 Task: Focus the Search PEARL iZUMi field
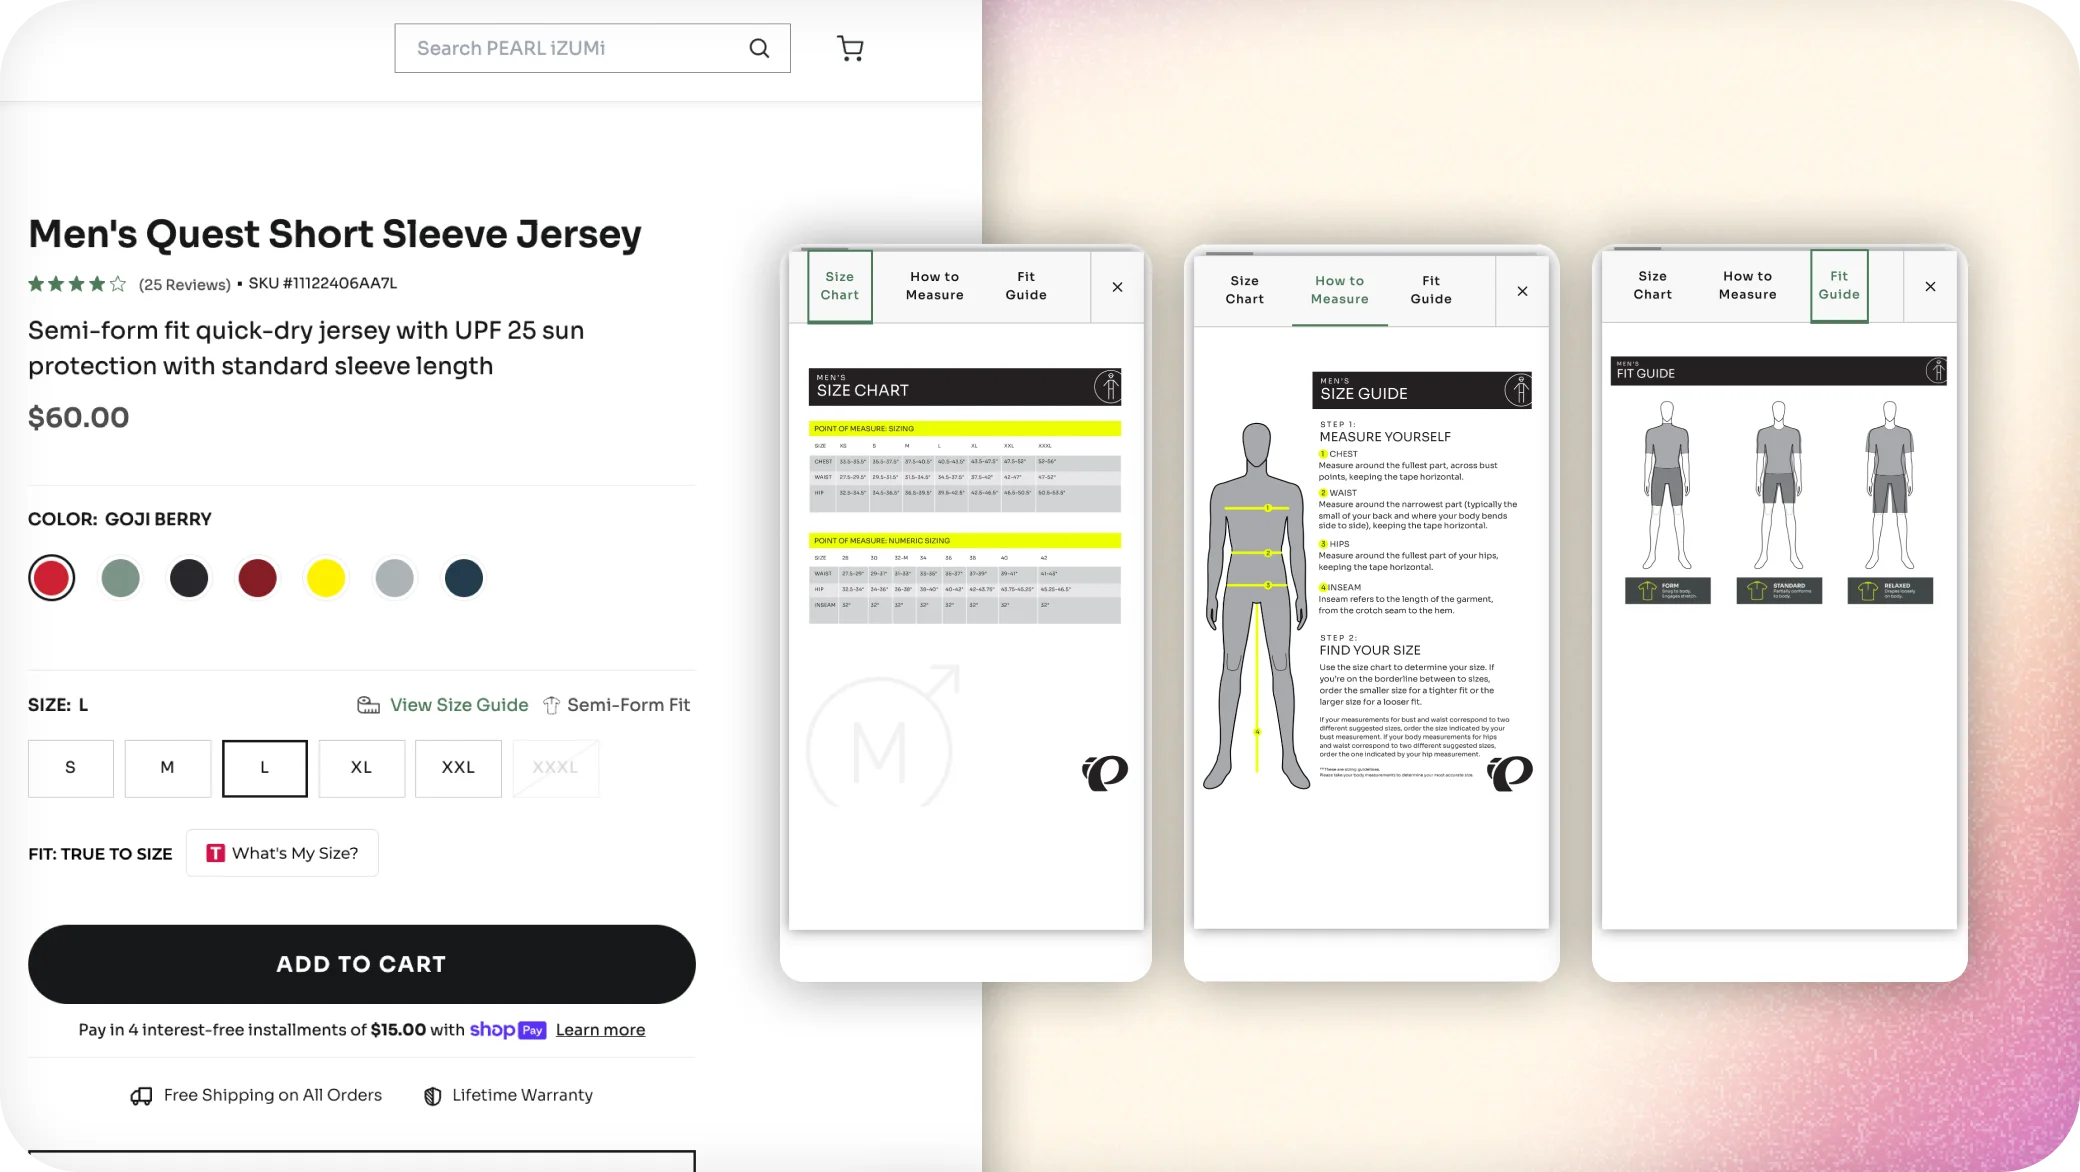pos(592,48)
